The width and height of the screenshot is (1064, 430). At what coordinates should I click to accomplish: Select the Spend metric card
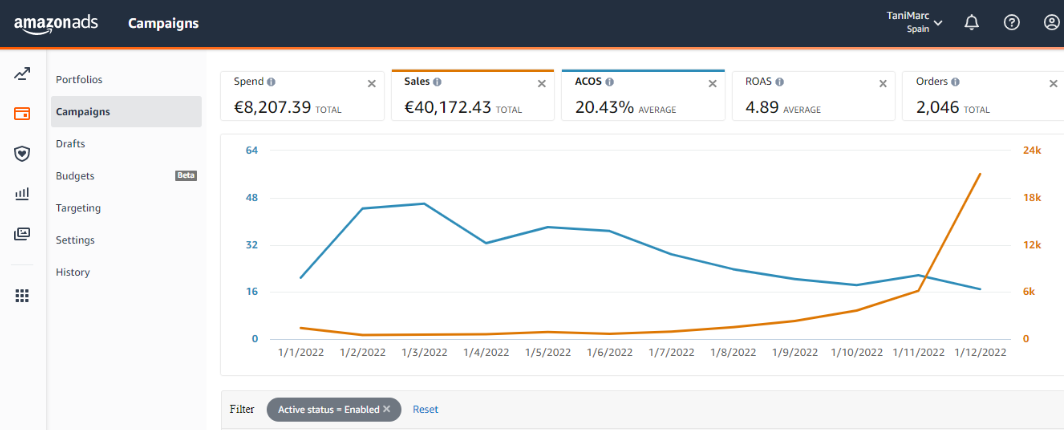303,96
